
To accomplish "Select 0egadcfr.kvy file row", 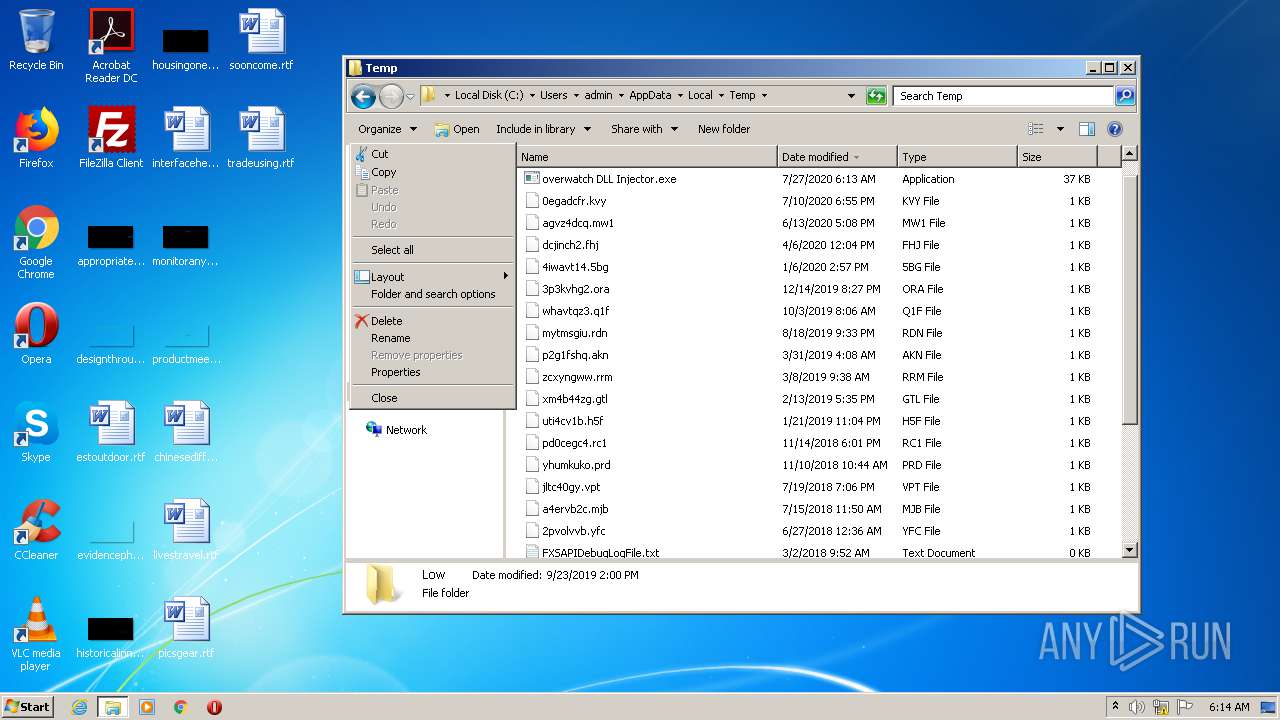I will (808, 201).
